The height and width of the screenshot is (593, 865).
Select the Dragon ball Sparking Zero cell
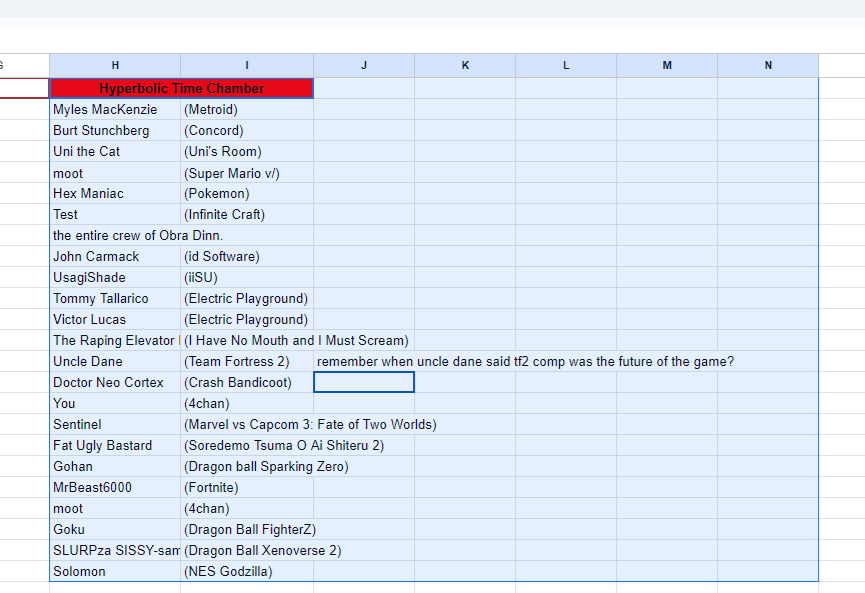[x=247, y=466]
